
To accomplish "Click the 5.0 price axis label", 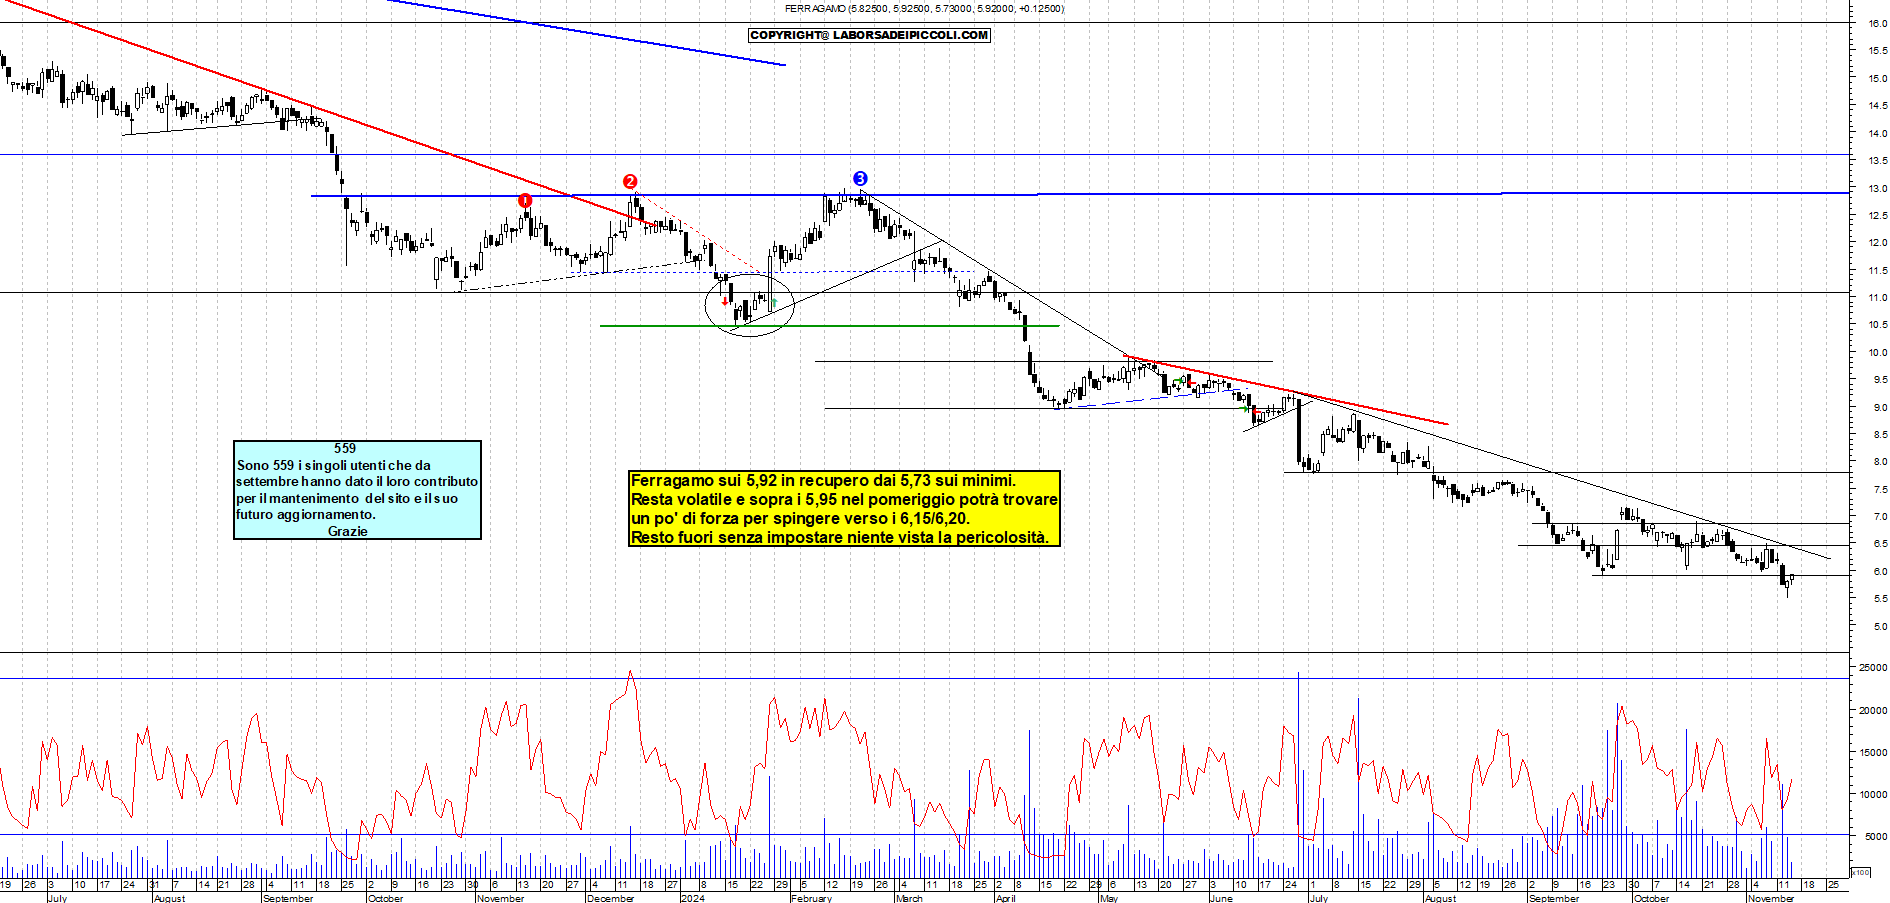I will coord(1879,627).
